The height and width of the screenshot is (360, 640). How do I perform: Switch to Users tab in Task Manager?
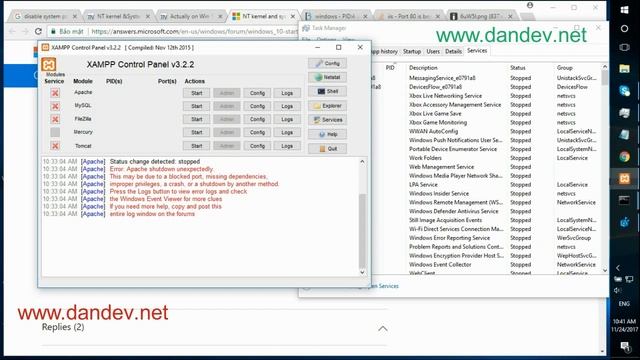pyautogui.click(x=433, y=51)
